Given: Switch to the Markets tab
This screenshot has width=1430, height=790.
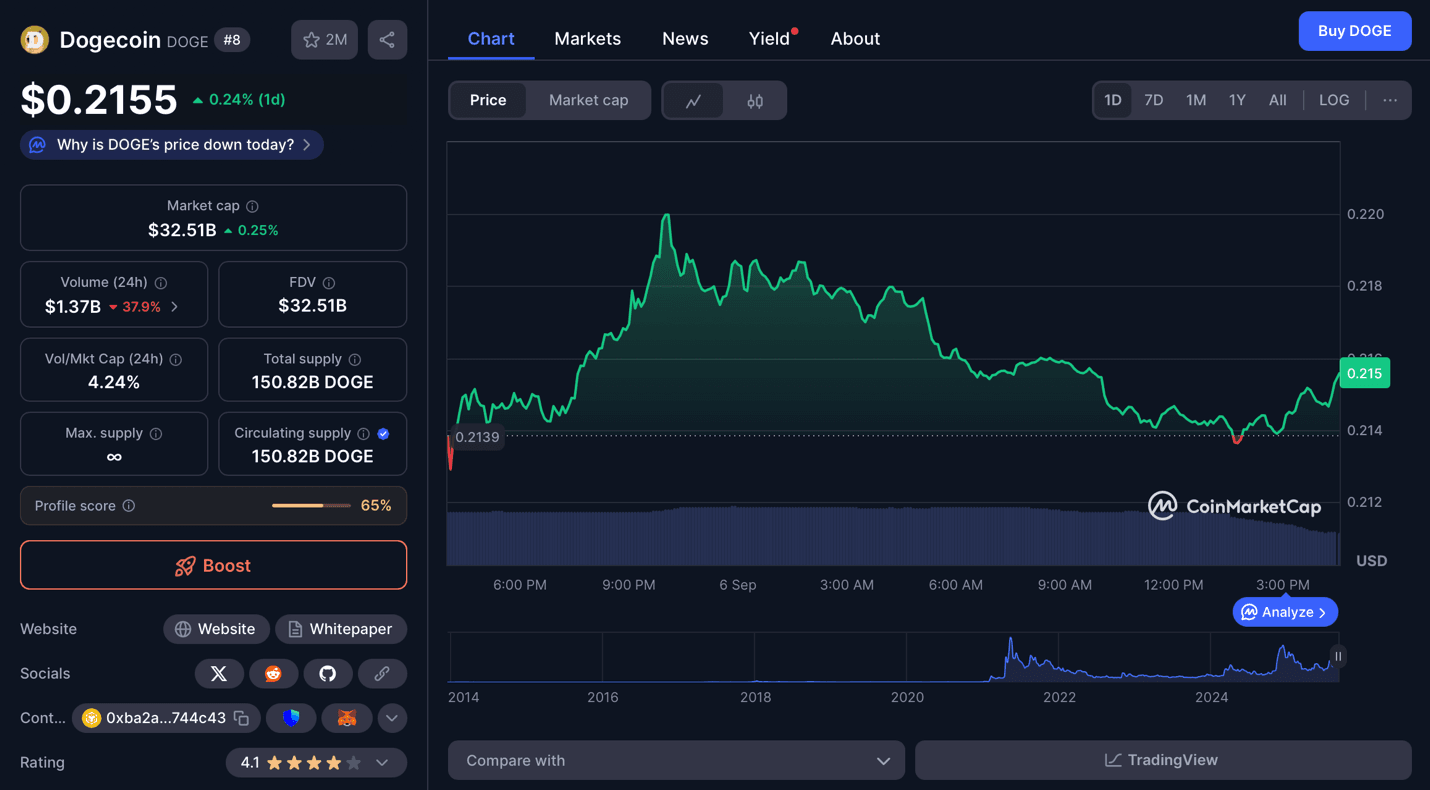Looking at the screenshot, I should (588, 39).
